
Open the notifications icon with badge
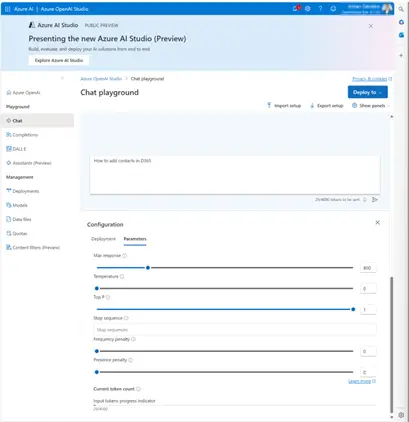(296, 9)
